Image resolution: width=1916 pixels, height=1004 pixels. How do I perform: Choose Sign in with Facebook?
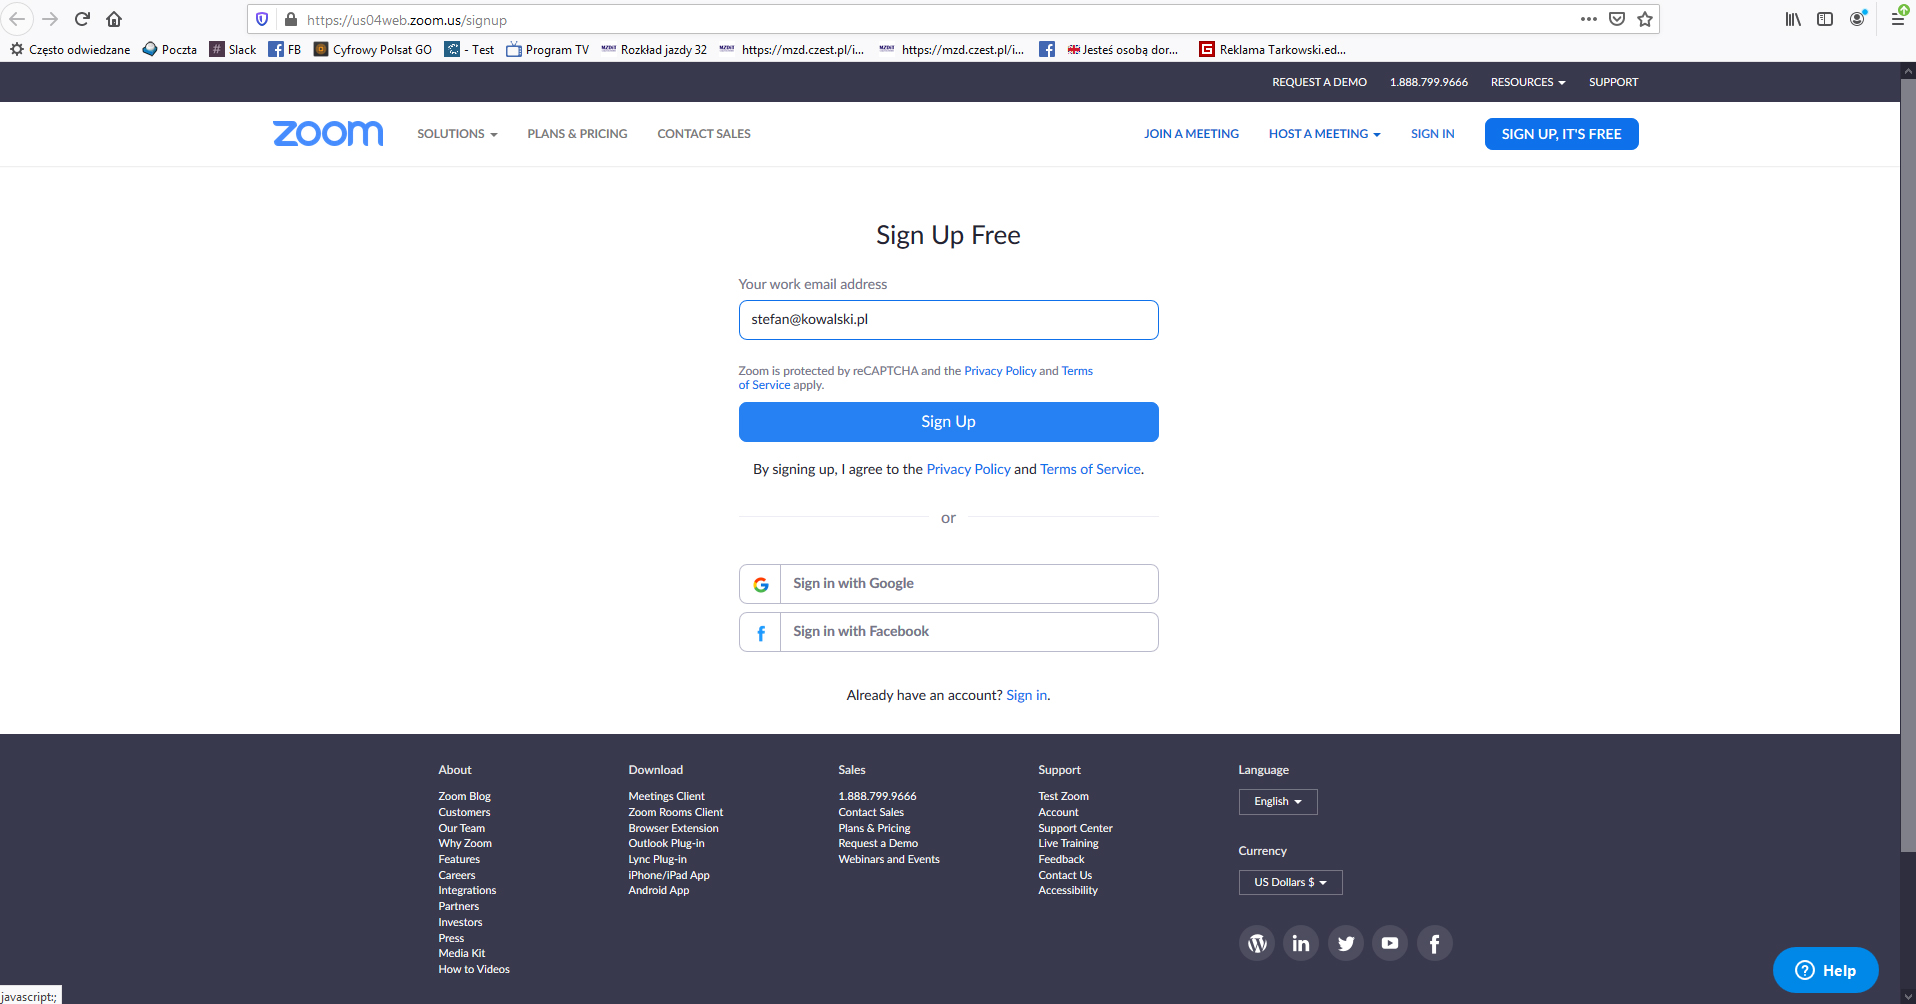948,632
